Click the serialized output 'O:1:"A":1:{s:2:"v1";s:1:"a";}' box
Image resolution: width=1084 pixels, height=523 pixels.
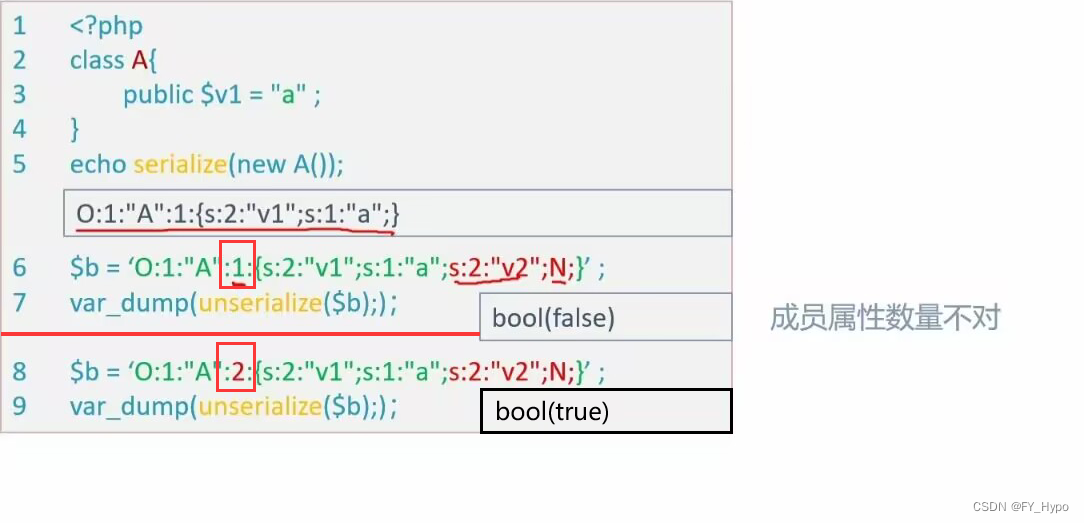(398, 213)
